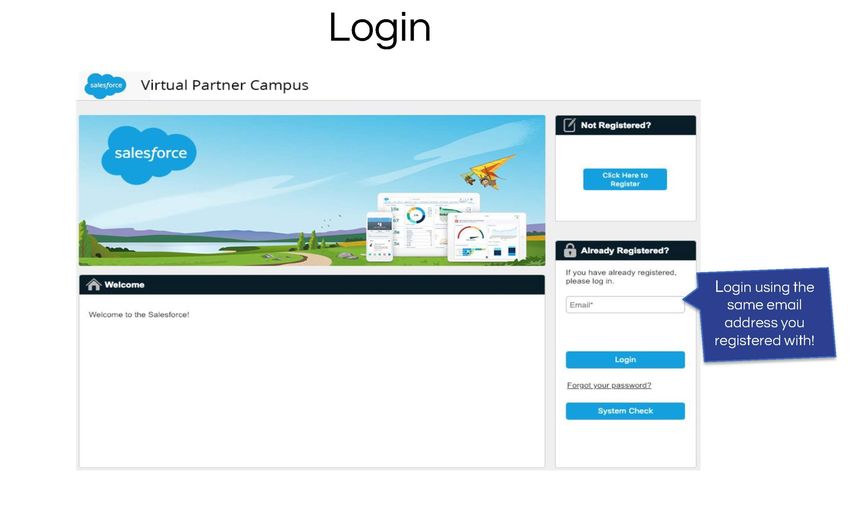Screen dimensions: 850x509
Task: Run the System Check button
Action: 625,411
